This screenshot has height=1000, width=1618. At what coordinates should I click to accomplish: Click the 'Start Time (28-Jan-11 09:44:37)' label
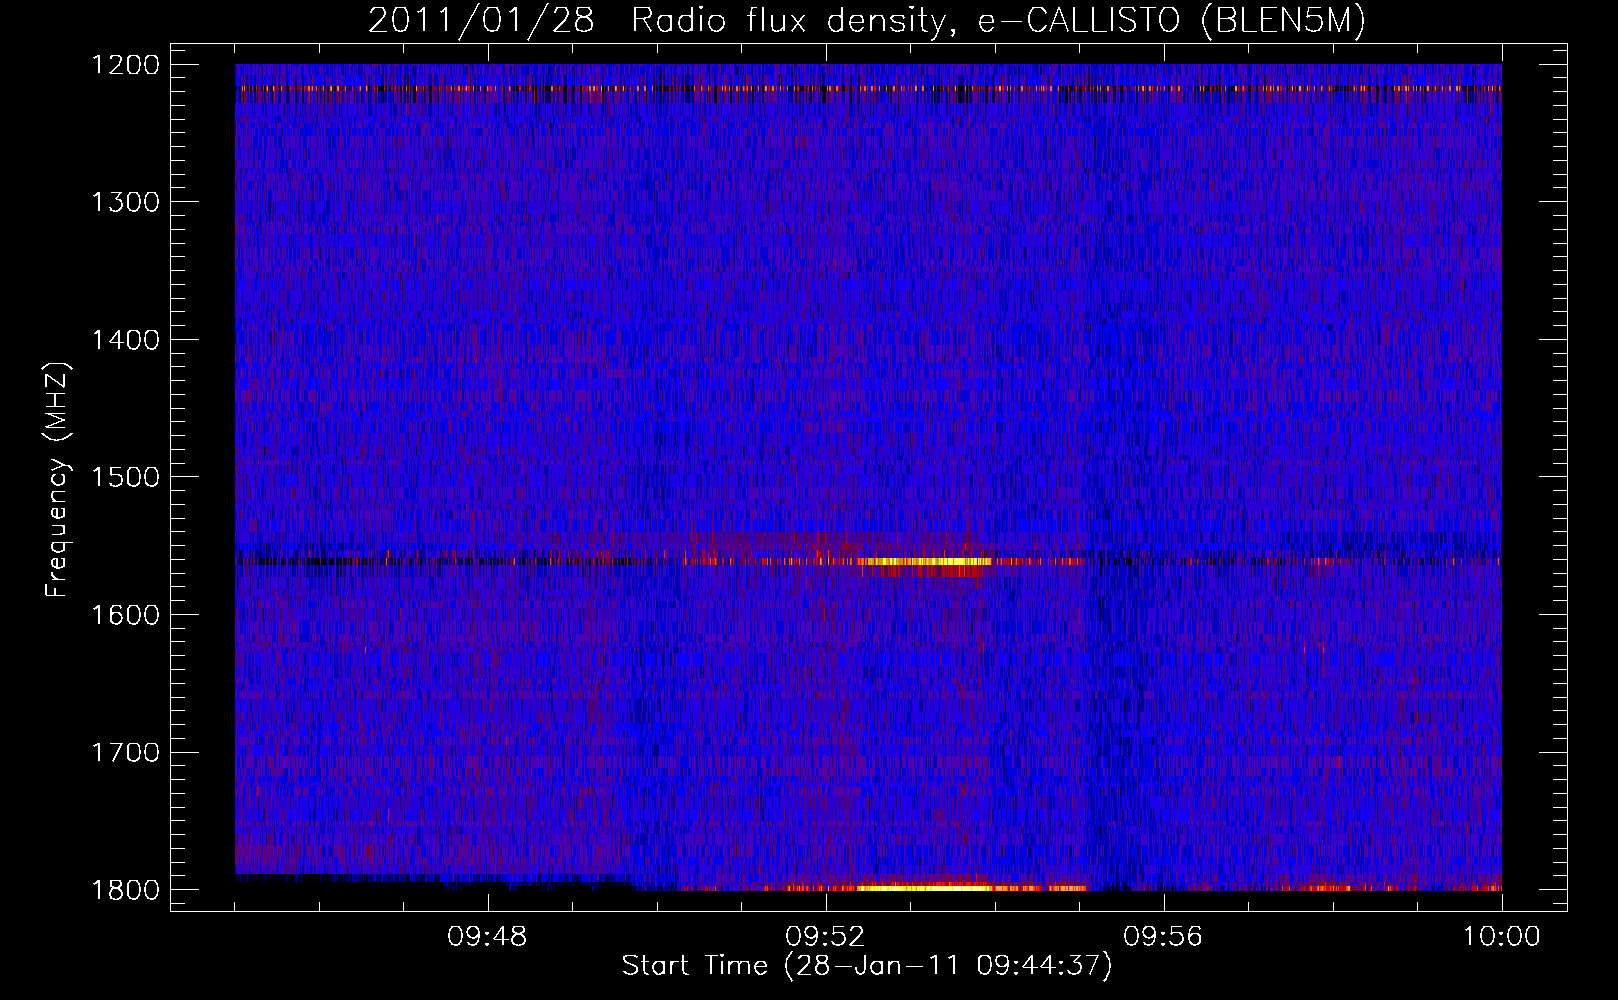(x=867, y=966)
